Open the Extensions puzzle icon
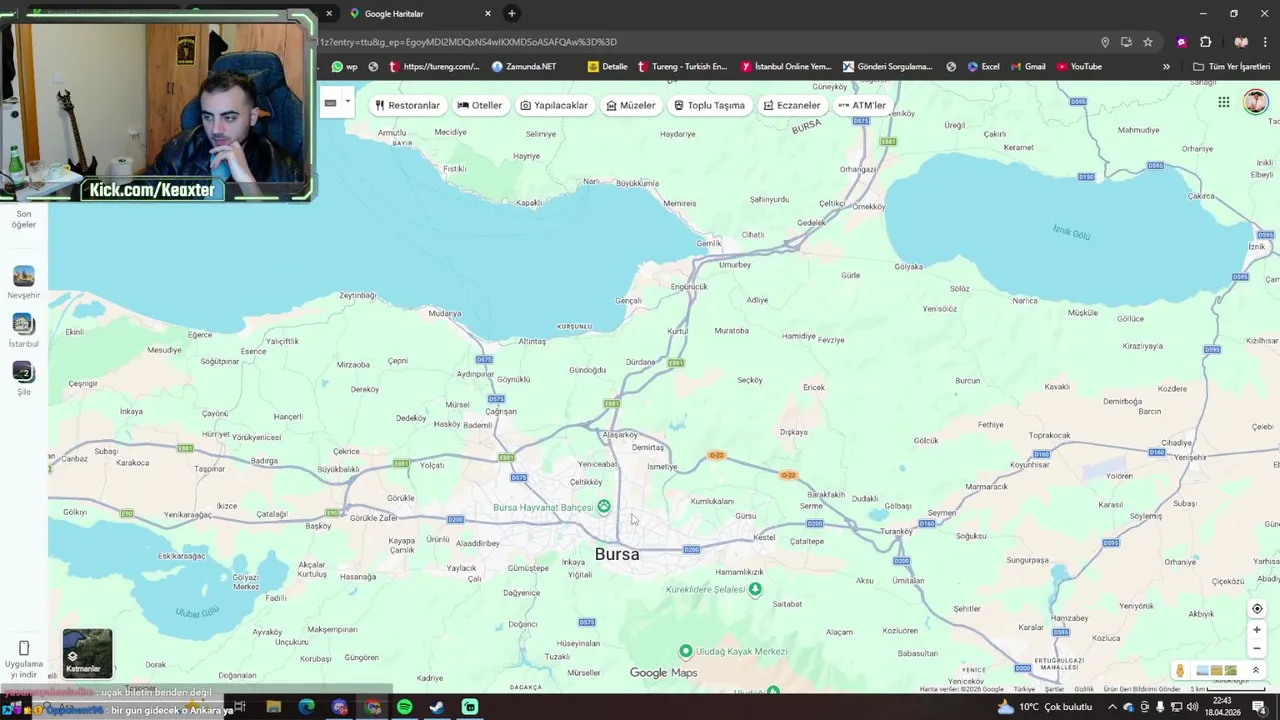The height and width of the screenshot is (720, 1280). [x=1205, y=42]
